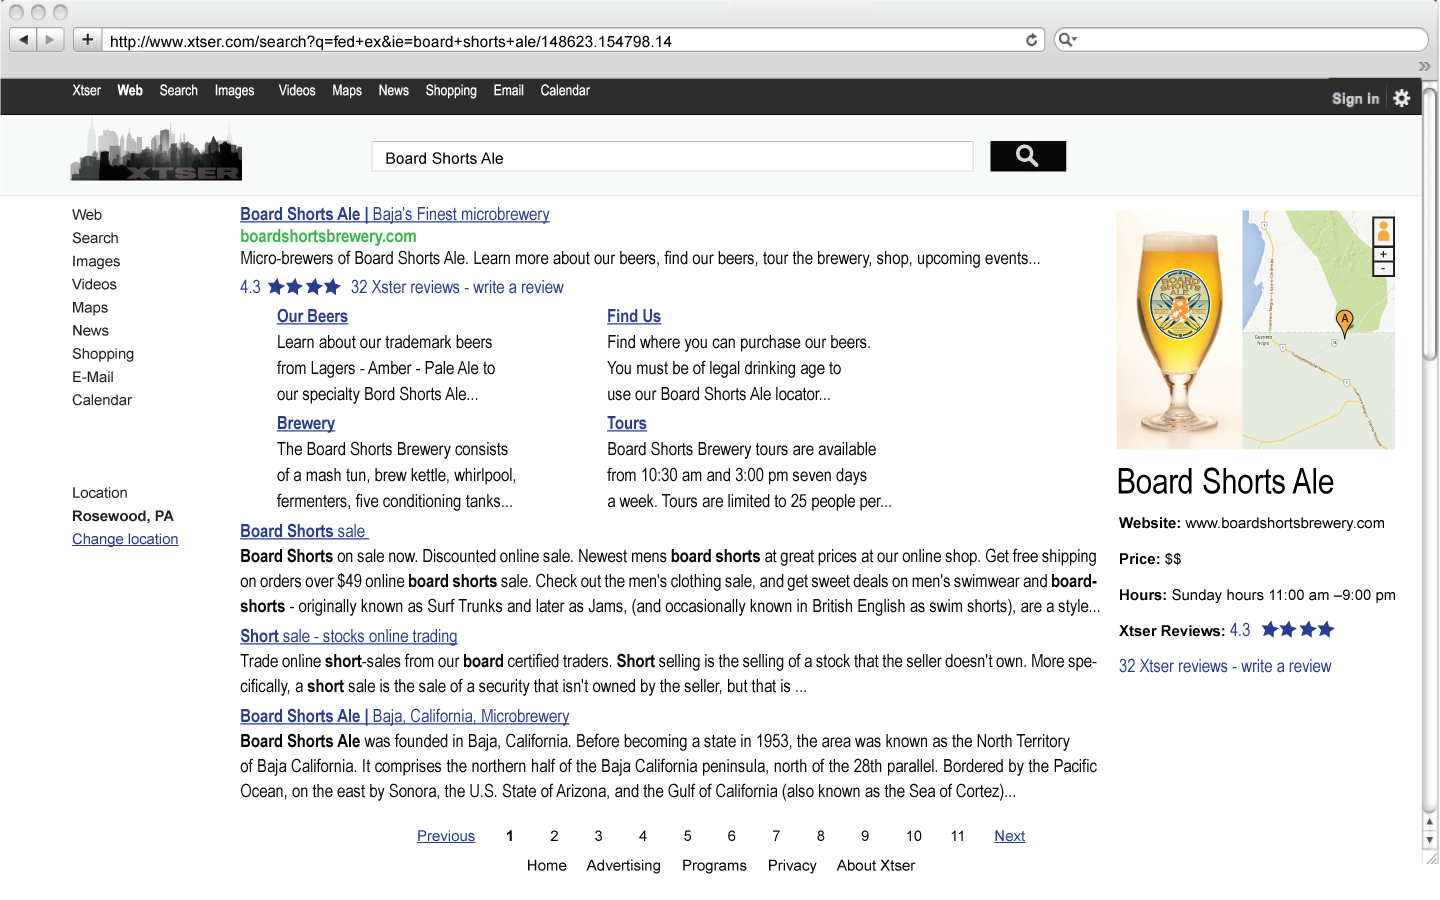Click Privacy footer link
Viewport: 1440px width, 900px height.
(x=792, y=866)
